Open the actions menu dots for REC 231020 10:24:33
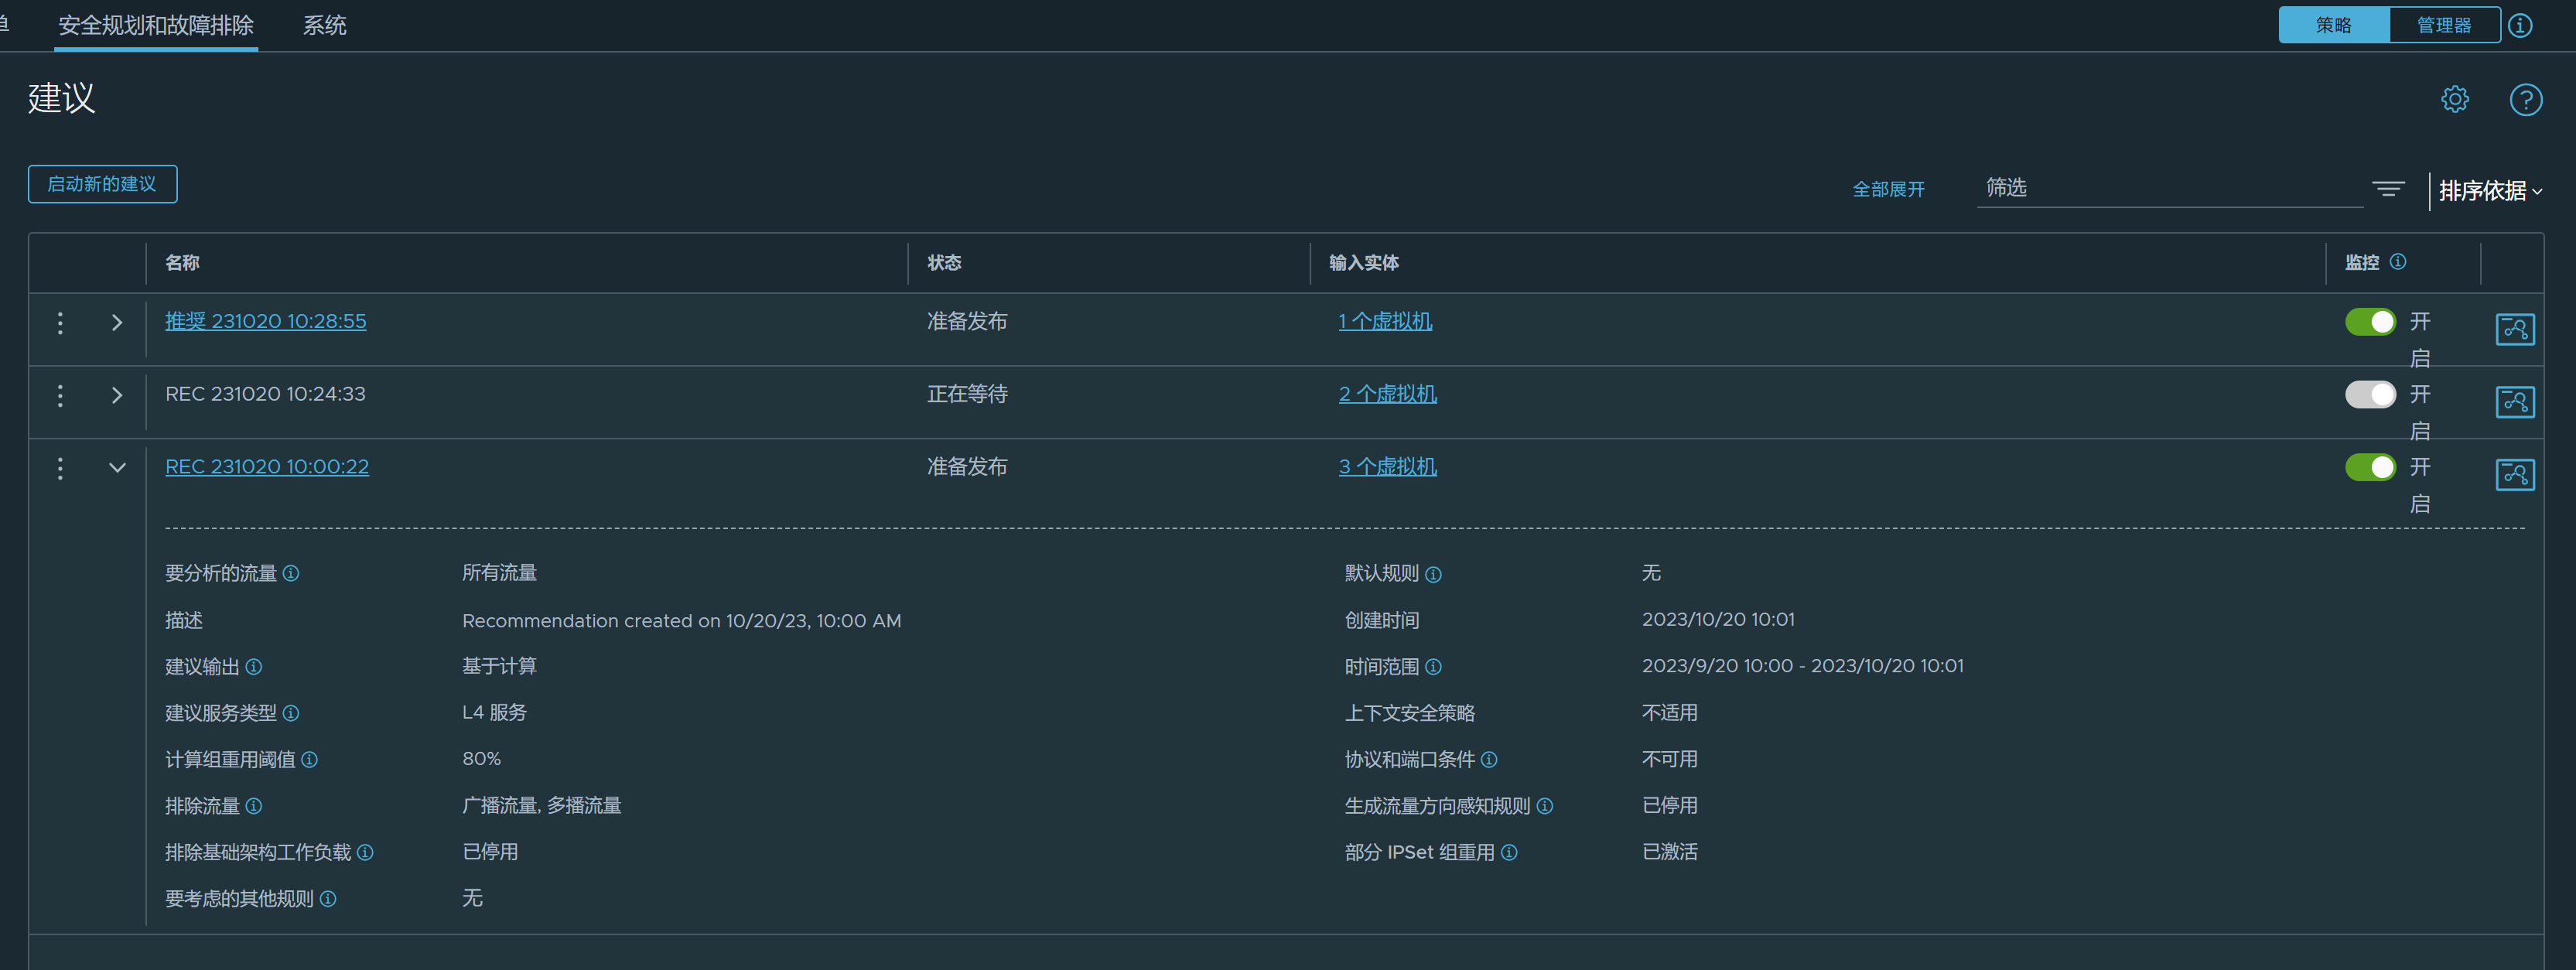The width and height of the screenshot is (2576, 970). pyautogui.click(x=60, y=395)
